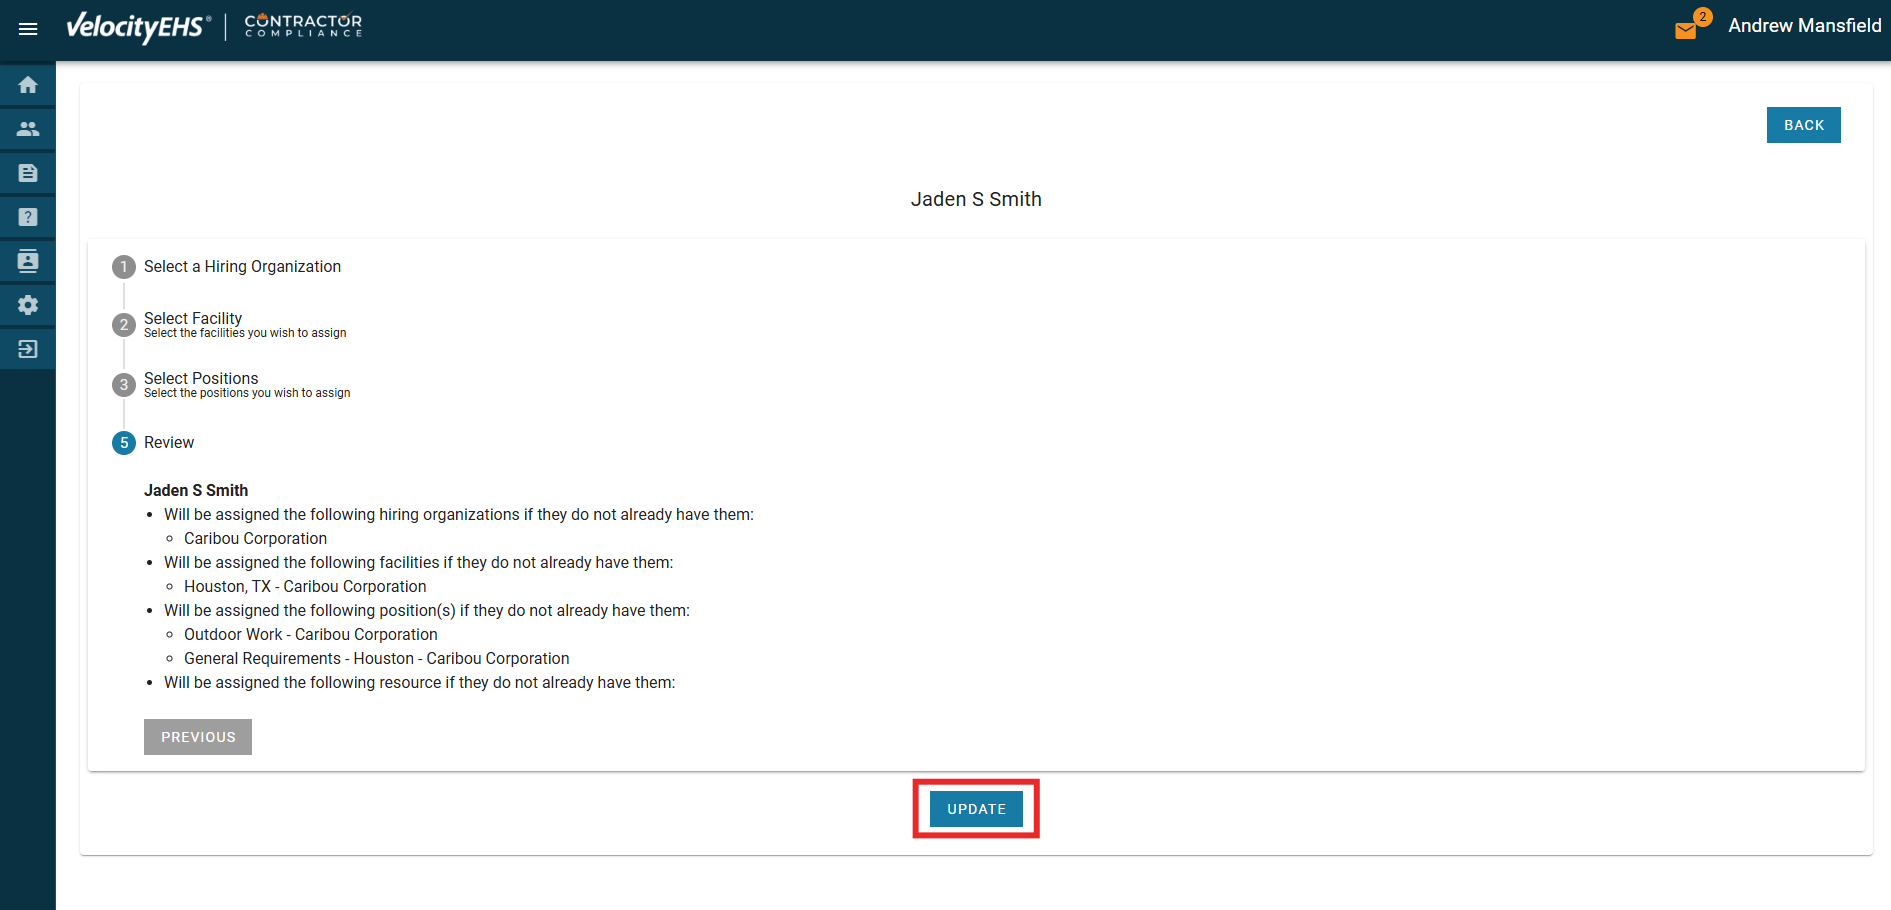This screenshot has height=910, width=1891.
Task: Select the Review step label
Action: (x=169, y=443)
